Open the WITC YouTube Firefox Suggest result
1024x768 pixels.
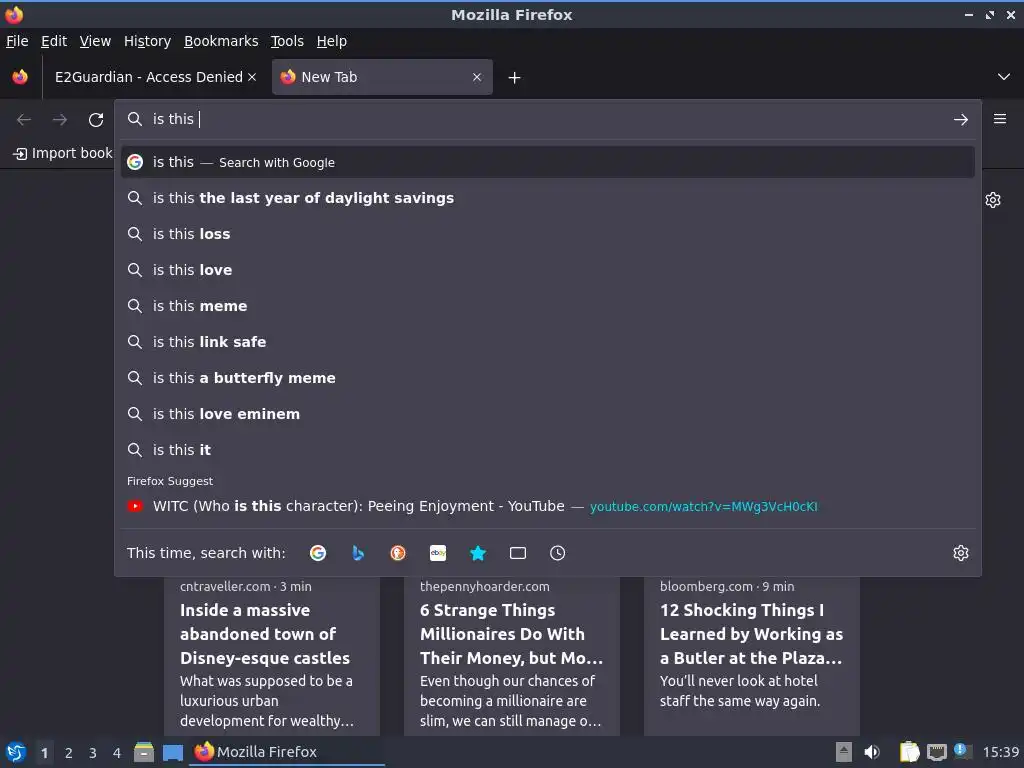click(548, 506)
